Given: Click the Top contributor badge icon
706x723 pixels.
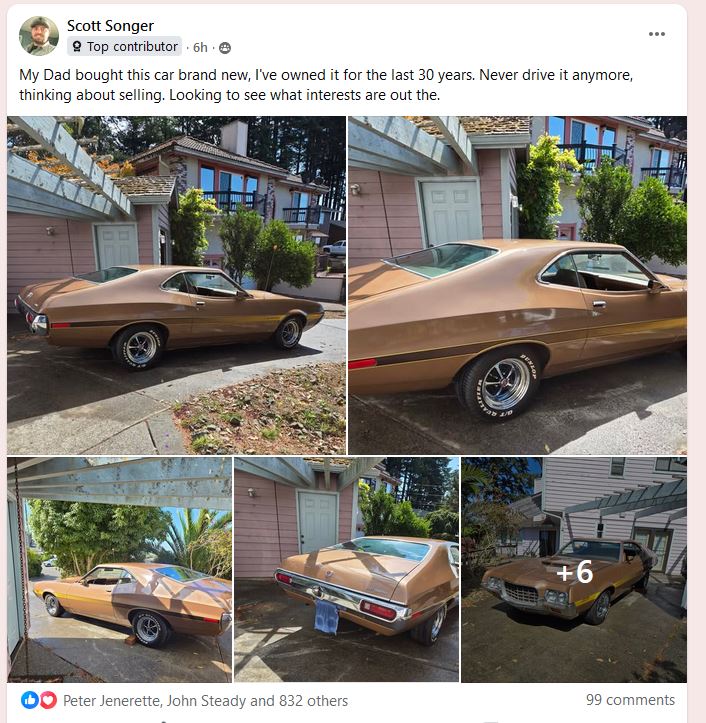Looking at the screenshot, I should click(77, 46).
